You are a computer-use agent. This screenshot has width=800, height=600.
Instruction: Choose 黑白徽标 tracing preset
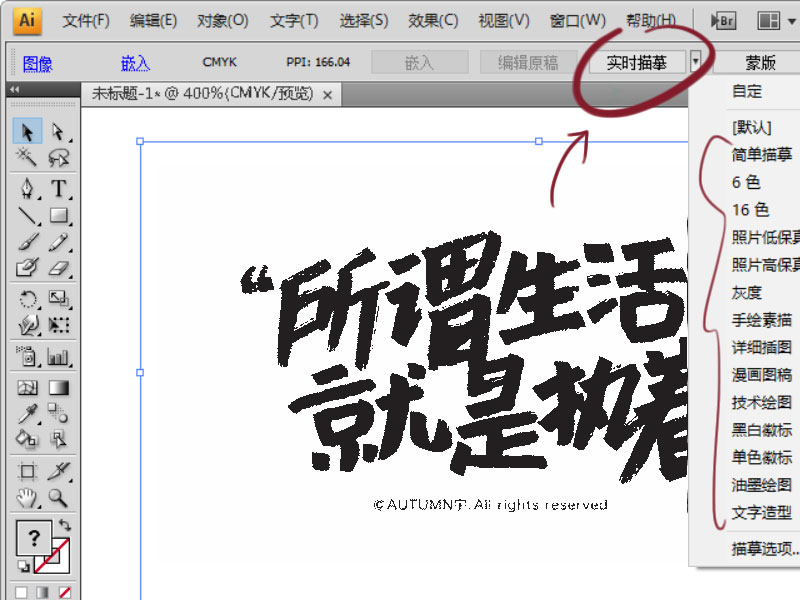(761, 430)
